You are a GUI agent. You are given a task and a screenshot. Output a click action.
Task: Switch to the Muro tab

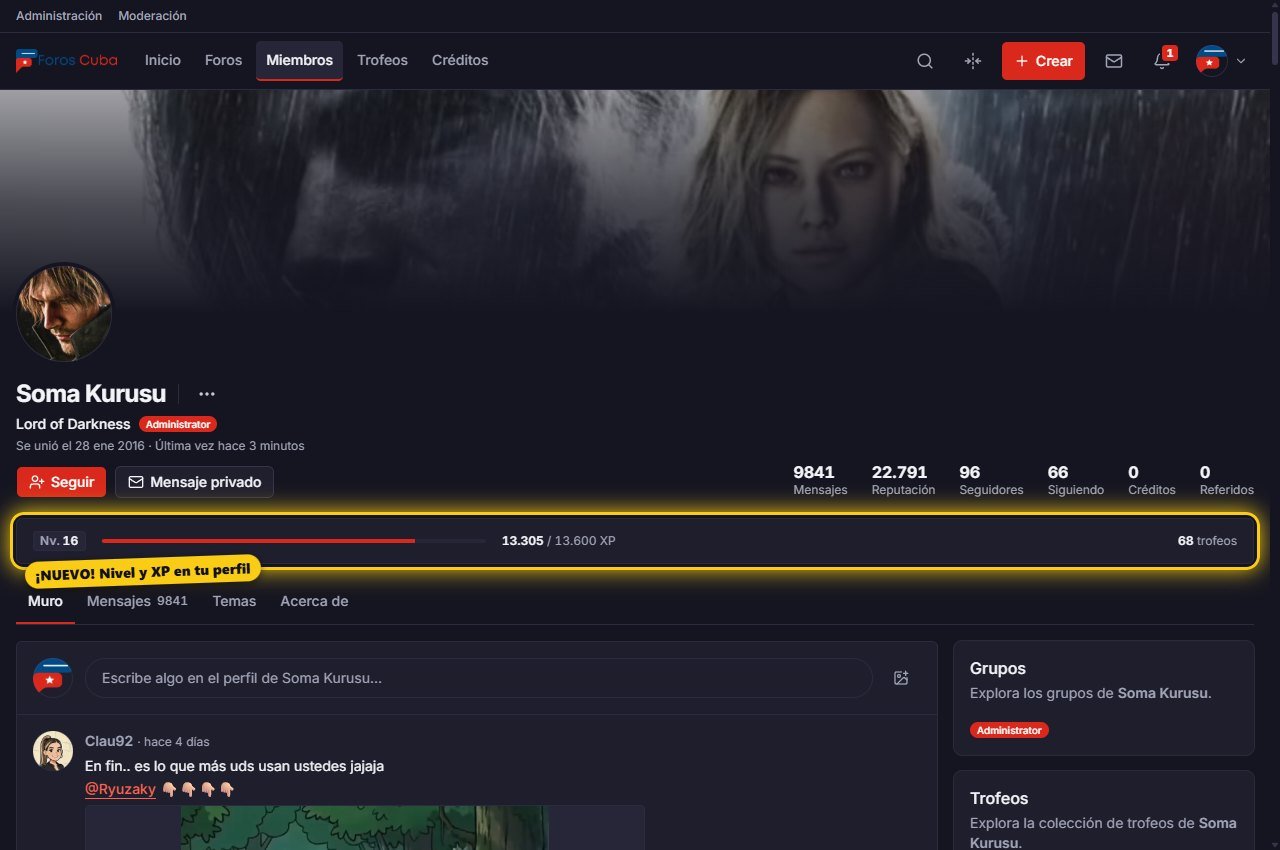click(x=45, y=601)
